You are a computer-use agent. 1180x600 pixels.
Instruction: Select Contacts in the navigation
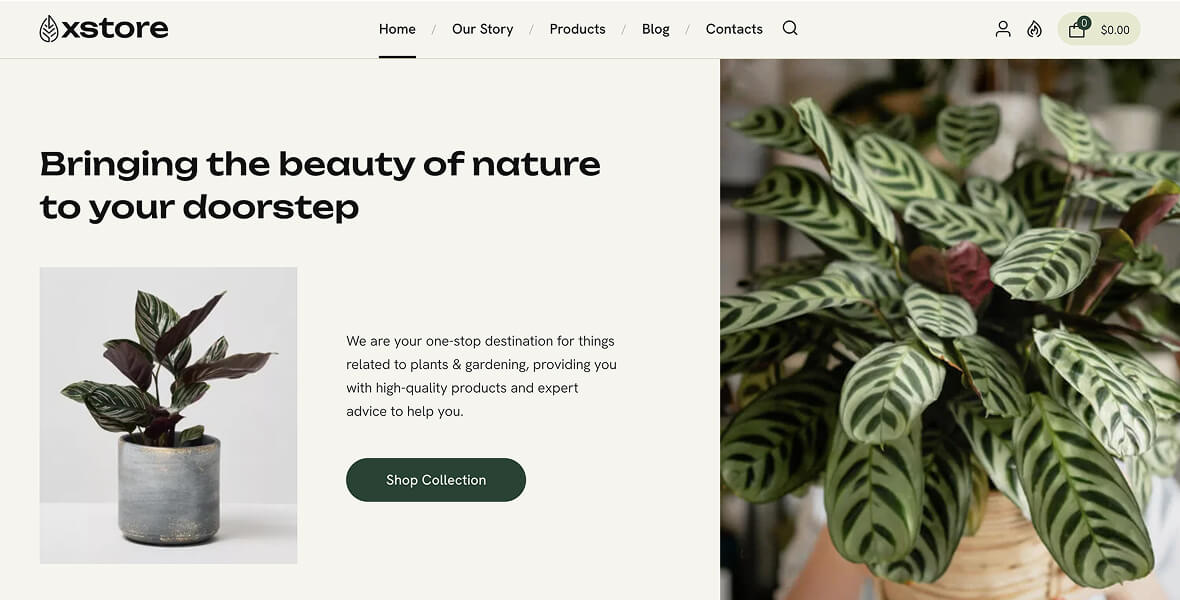734,29
